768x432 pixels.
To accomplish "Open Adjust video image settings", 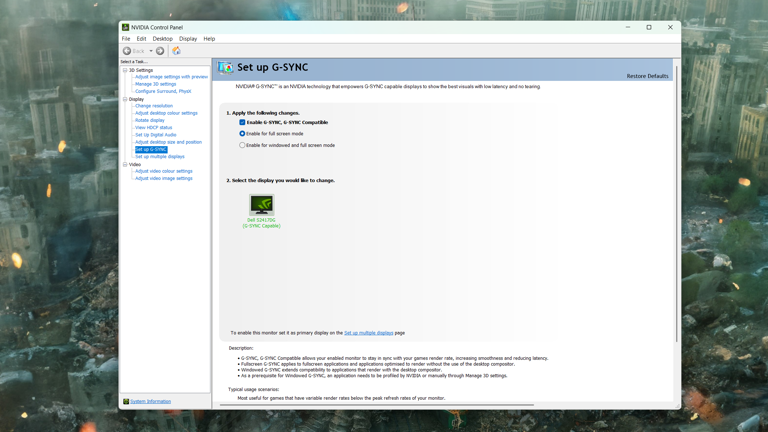I will click(164, 179).
